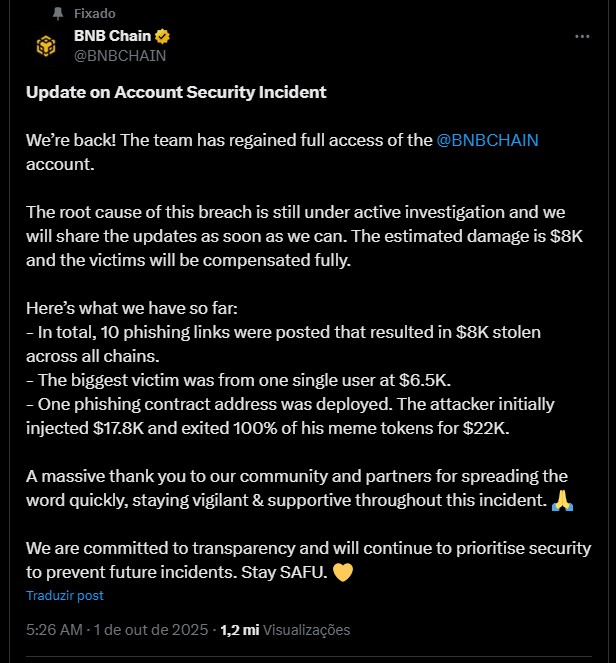616x663 pixels.
Task: Open the BNB Chain profile avatar
Action: point(47,46)
